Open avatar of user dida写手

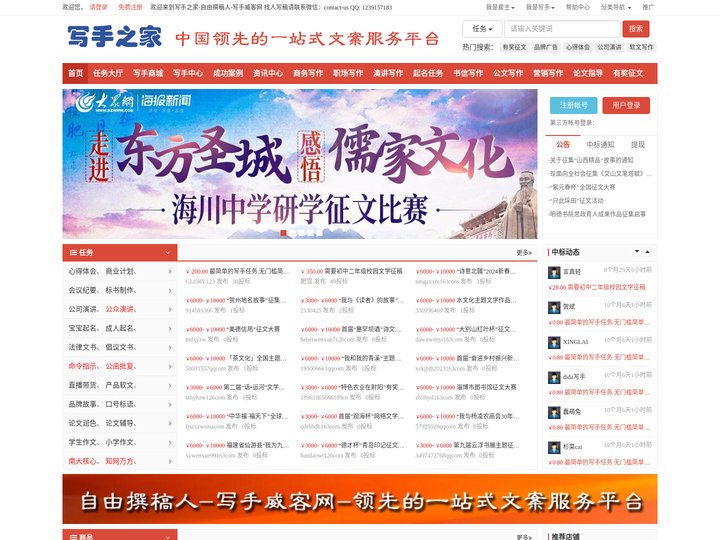pos(554,377)
